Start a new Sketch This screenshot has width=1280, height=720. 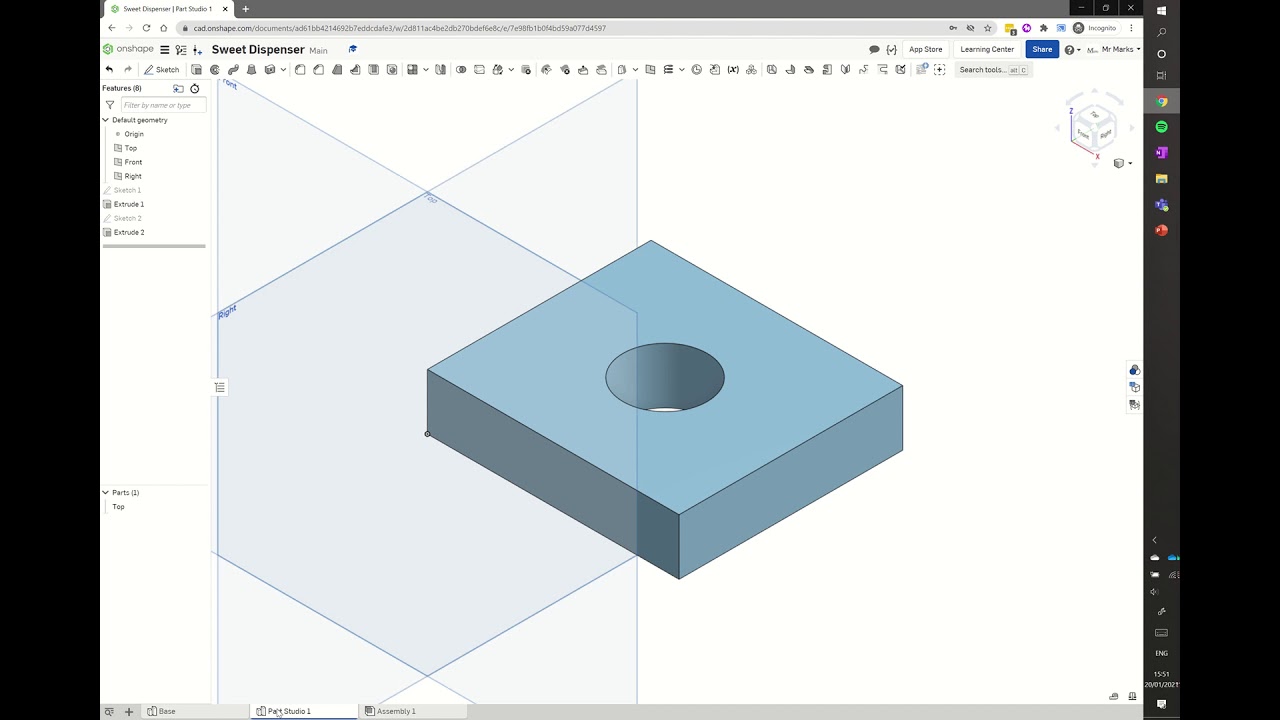[x=161, y=70]
